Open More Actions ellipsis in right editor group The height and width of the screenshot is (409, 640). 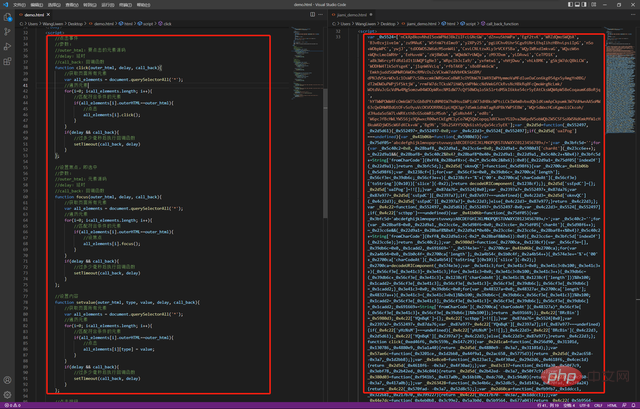(x=631, y=16)
